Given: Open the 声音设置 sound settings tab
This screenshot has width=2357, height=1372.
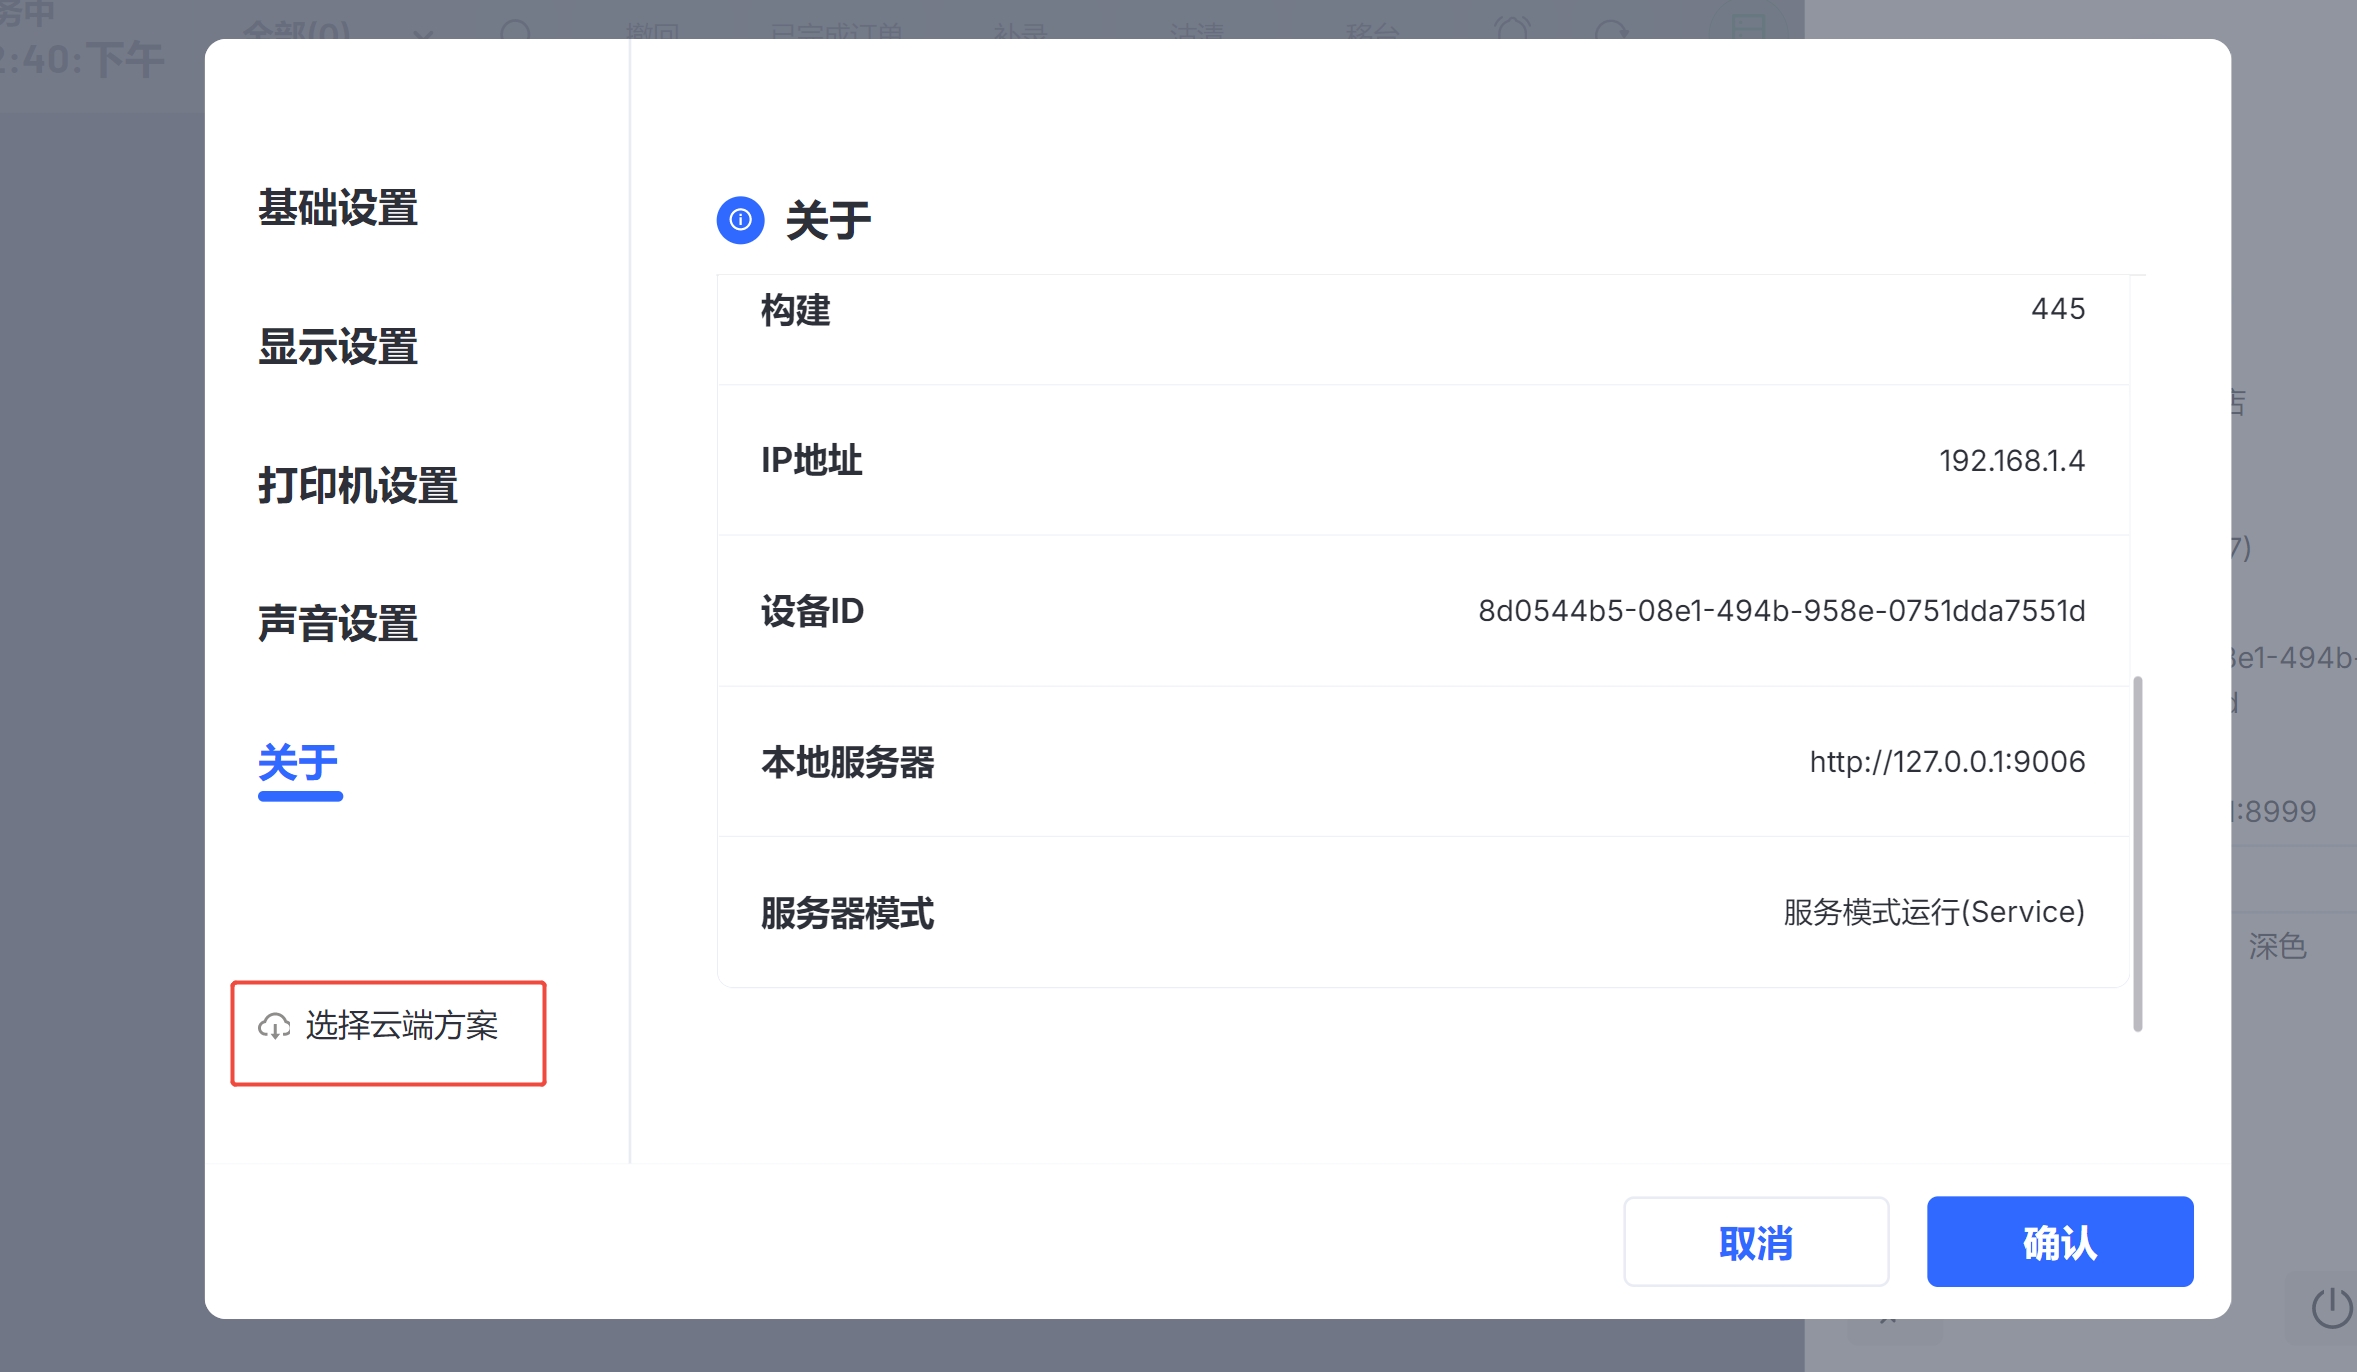Looking at the screenshot, I should [x=337, y=624].
